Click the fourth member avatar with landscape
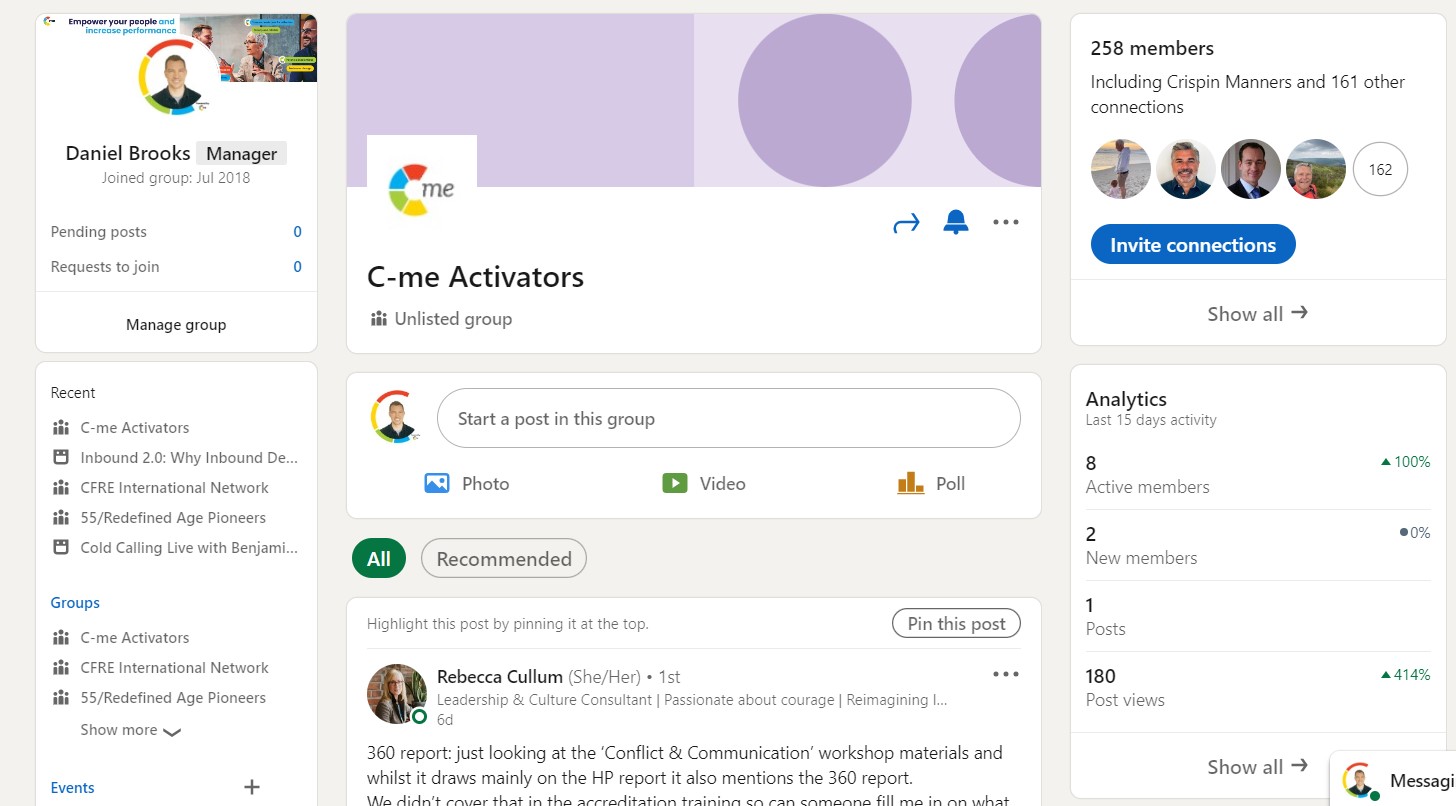 pyautogui.click(x=1316, y=169)
